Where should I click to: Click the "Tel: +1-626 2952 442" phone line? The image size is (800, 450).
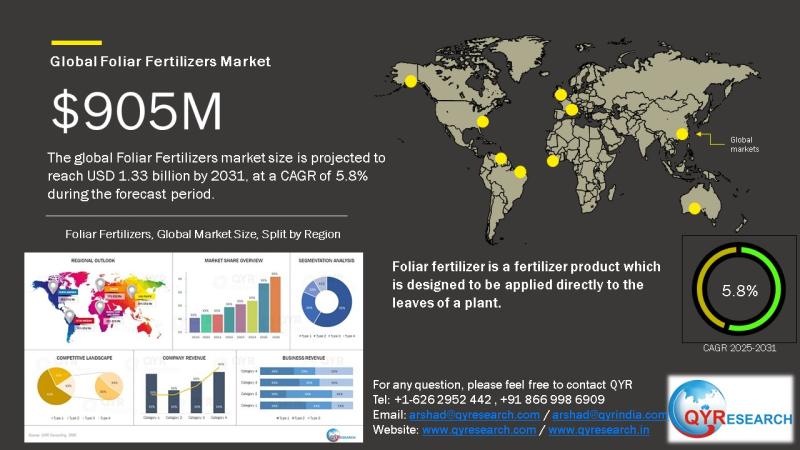tap(489, 399)
